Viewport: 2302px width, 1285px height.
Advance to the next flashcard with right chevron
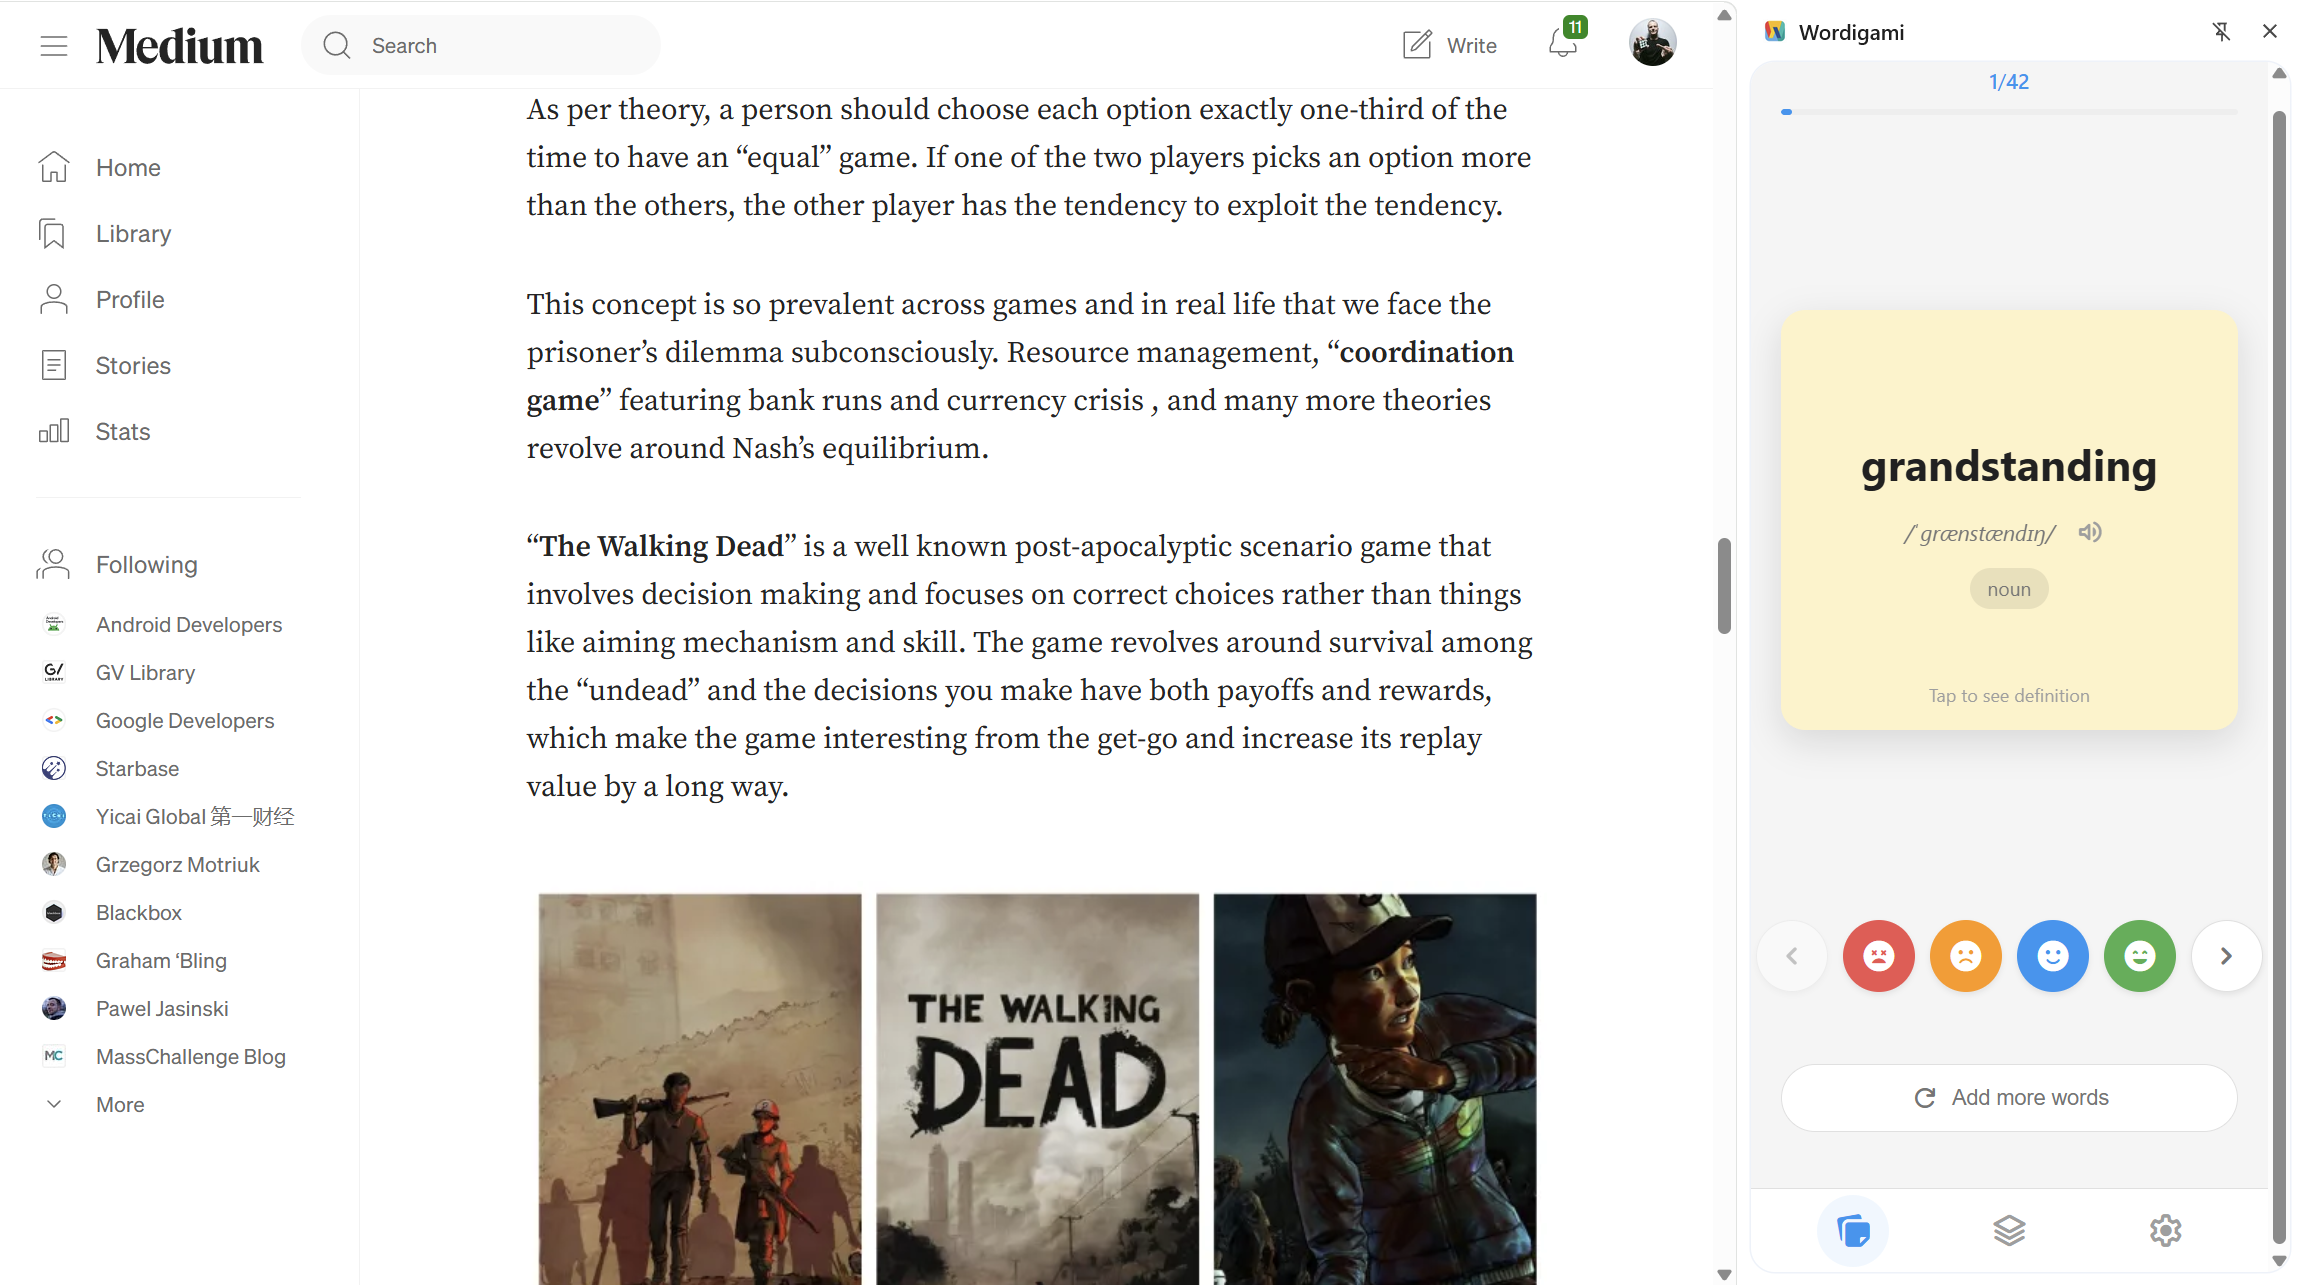2226,955
